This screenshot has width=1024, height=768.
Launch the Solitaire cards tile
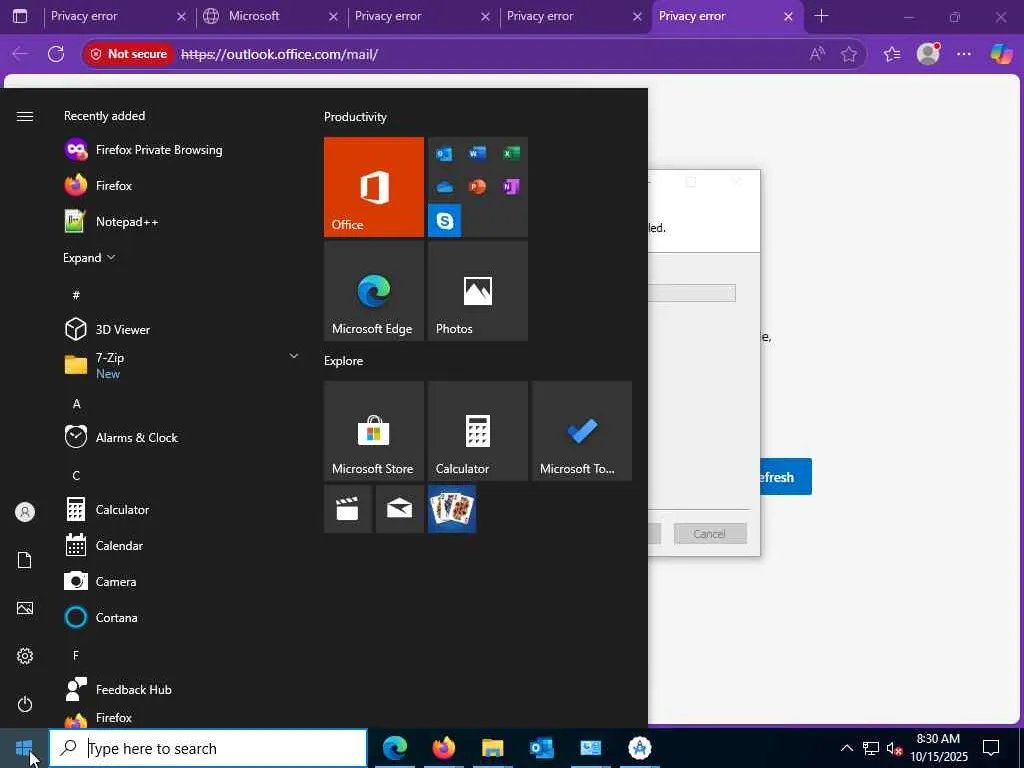(x=452, y=509)
